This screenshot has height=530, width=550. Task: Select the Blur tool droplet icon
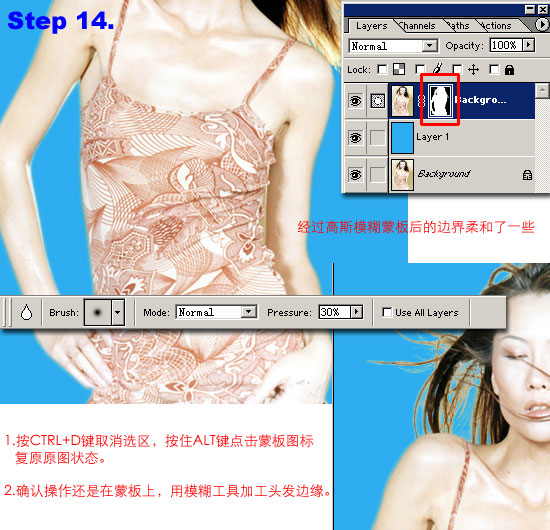pyautogui.click(x=26, y=312)
